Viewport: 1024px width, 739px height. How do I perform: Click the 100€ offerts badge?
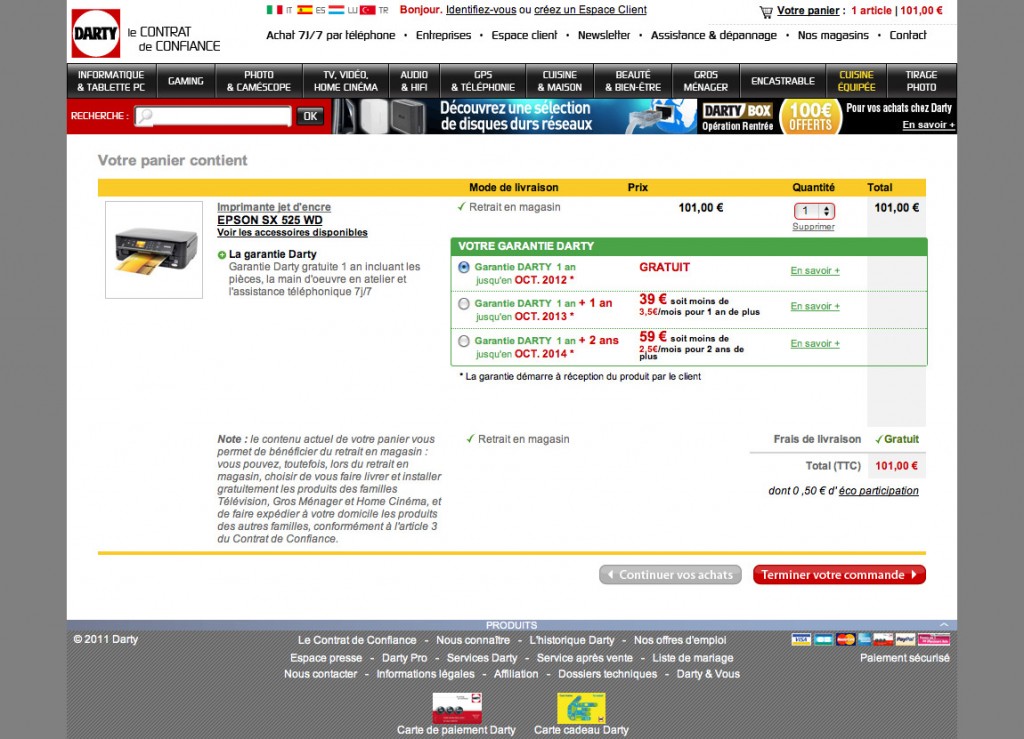click(810, 117)
